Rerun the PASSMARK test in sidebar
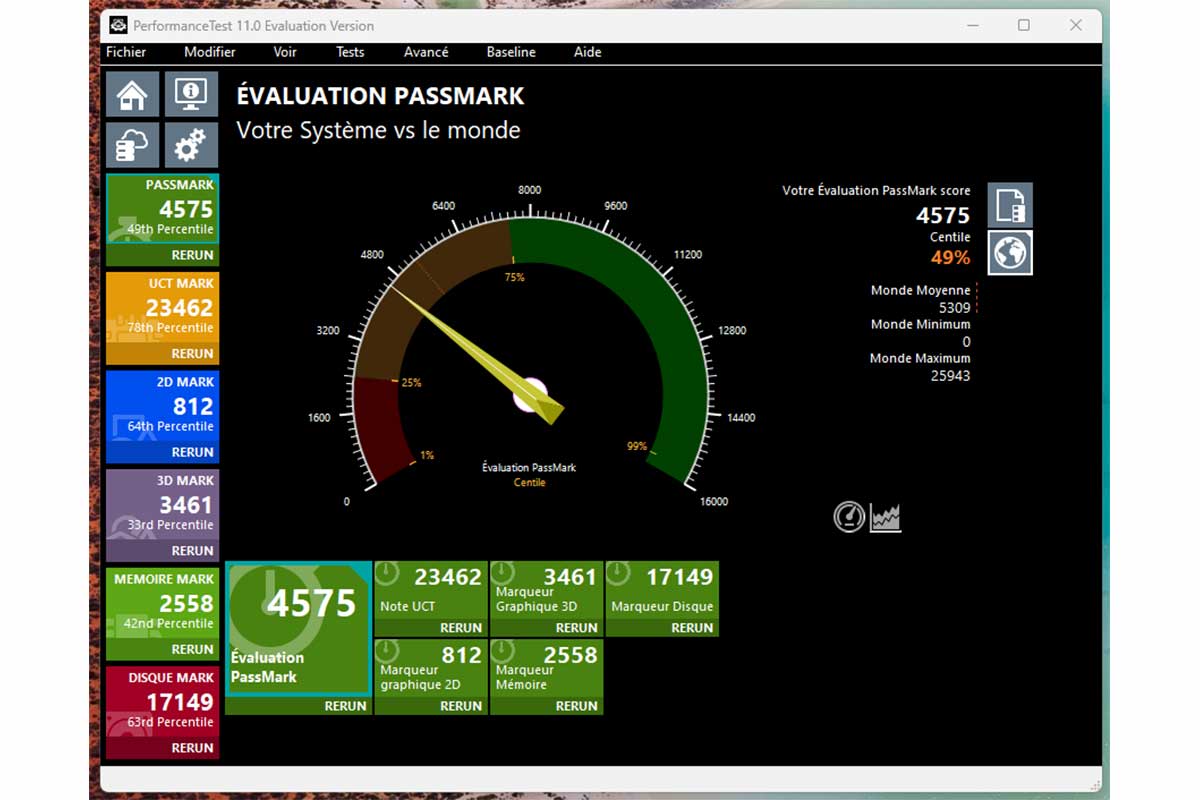The height and width of the screenshot is (800, 1200). coord(192,255)
